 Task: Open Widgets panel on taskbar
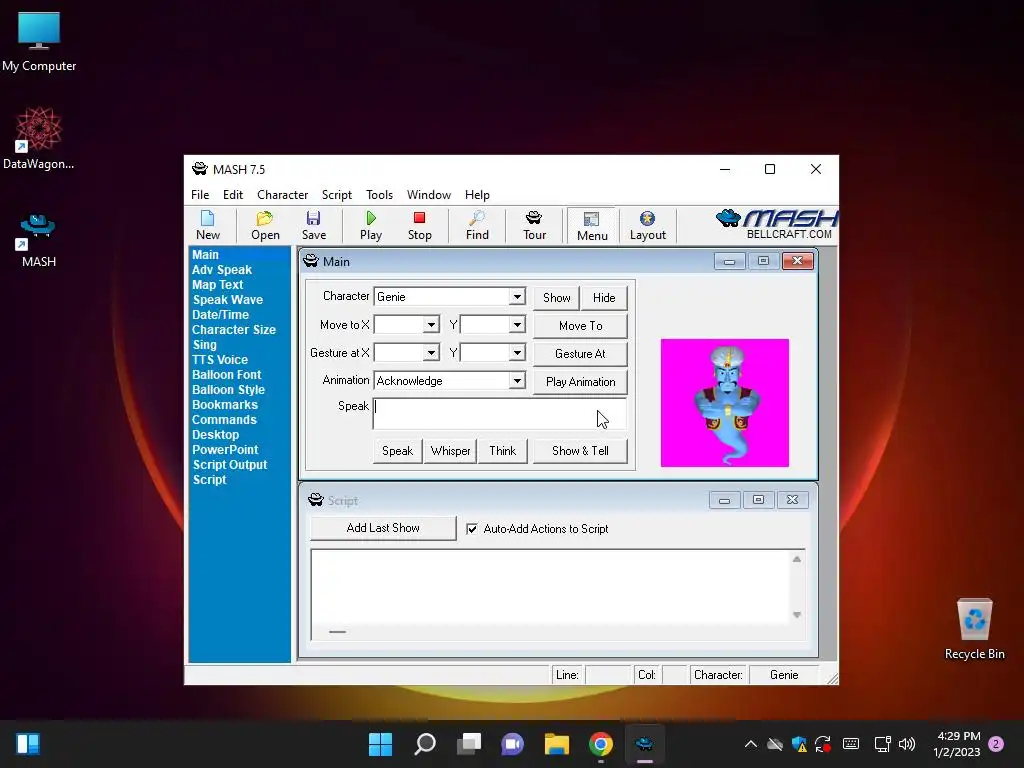point(28,744)
